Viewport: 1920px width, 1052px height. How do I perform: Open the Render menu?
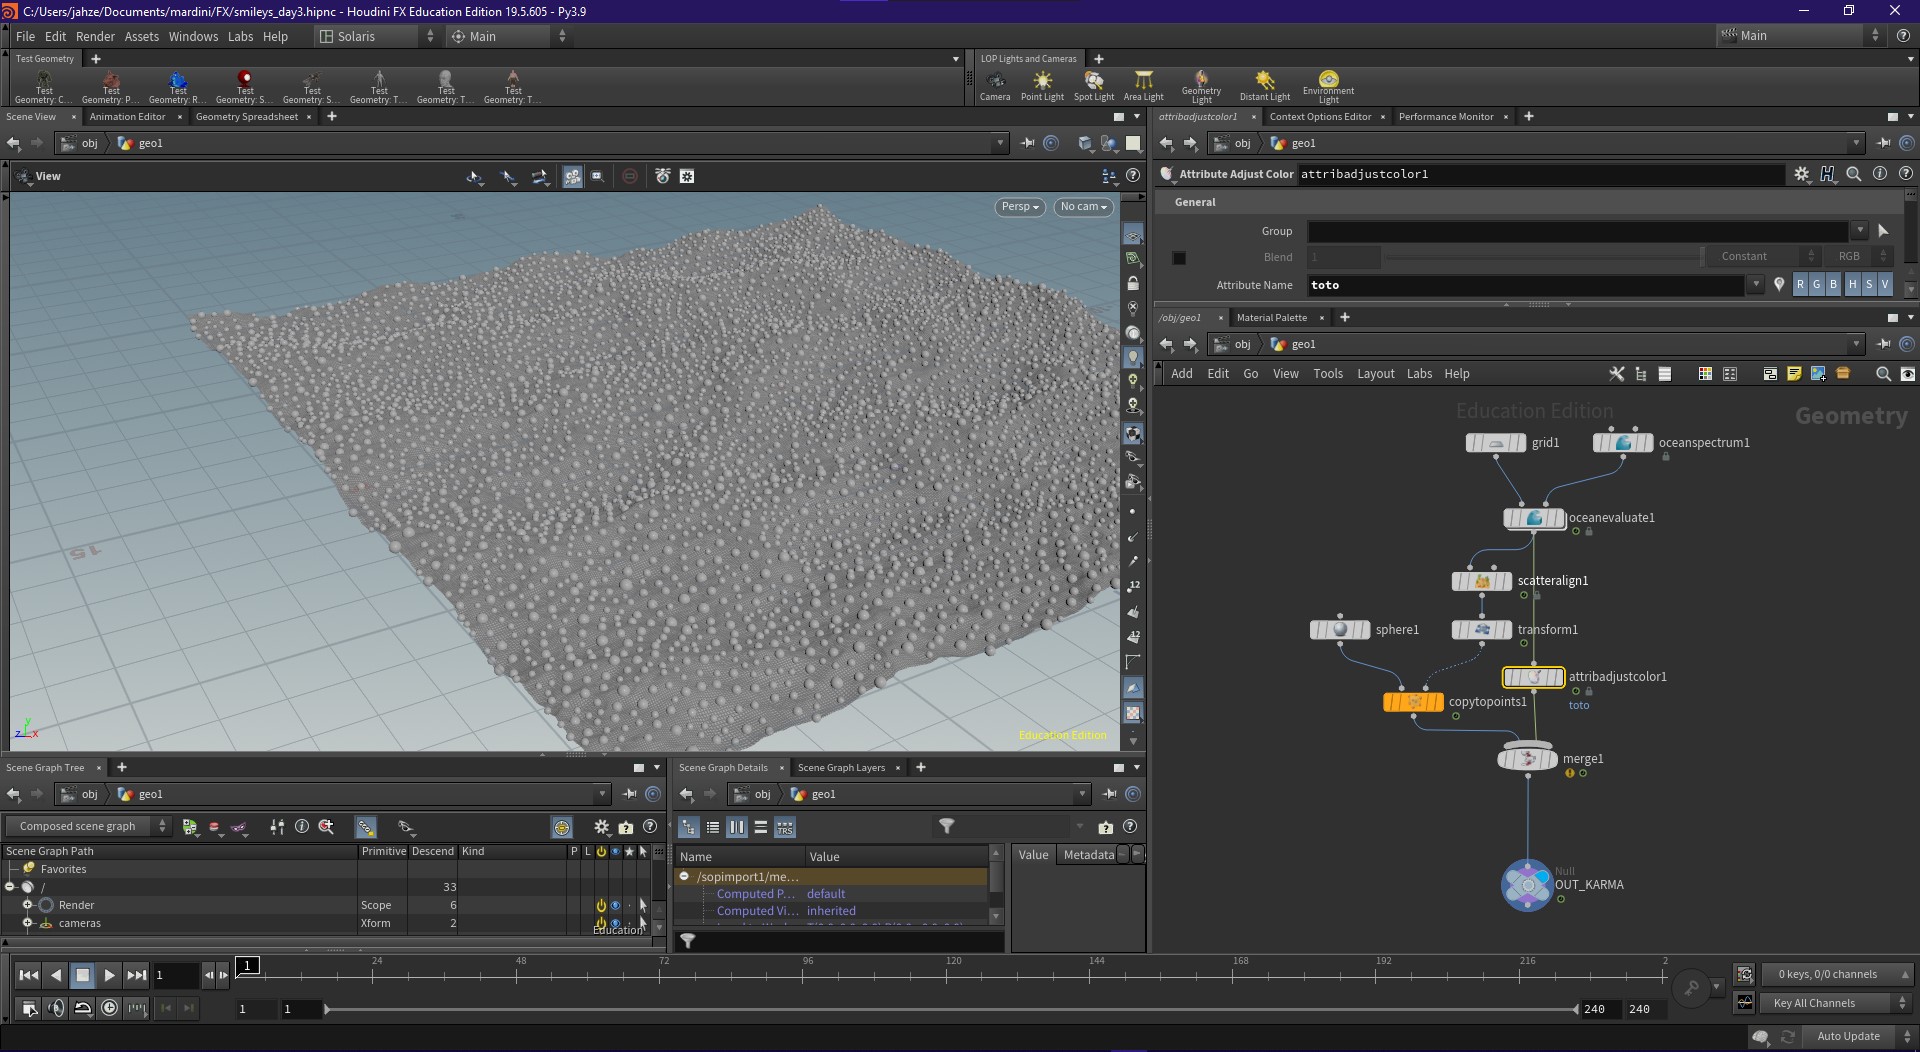click(95, 36)
